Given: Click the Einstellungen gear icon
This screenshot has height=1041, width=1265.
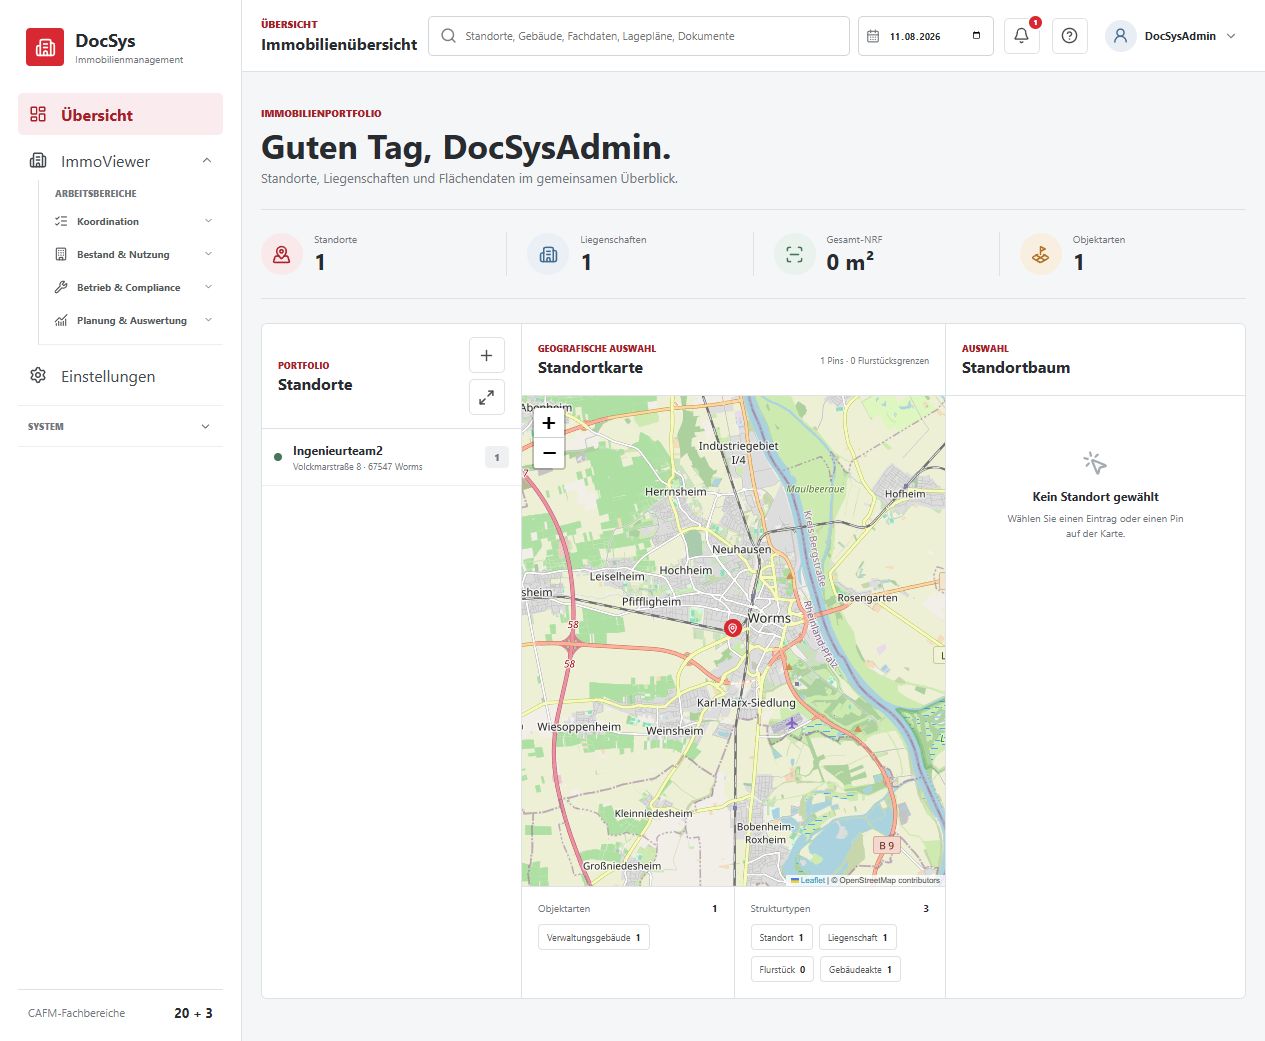Looking at the screenshot, I should pyautogui.click(x=38, y=375).
